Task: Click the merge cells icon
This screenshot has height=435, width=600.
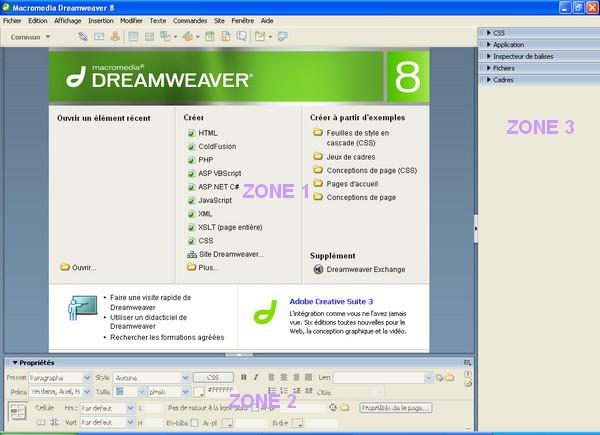Action: 41,422
